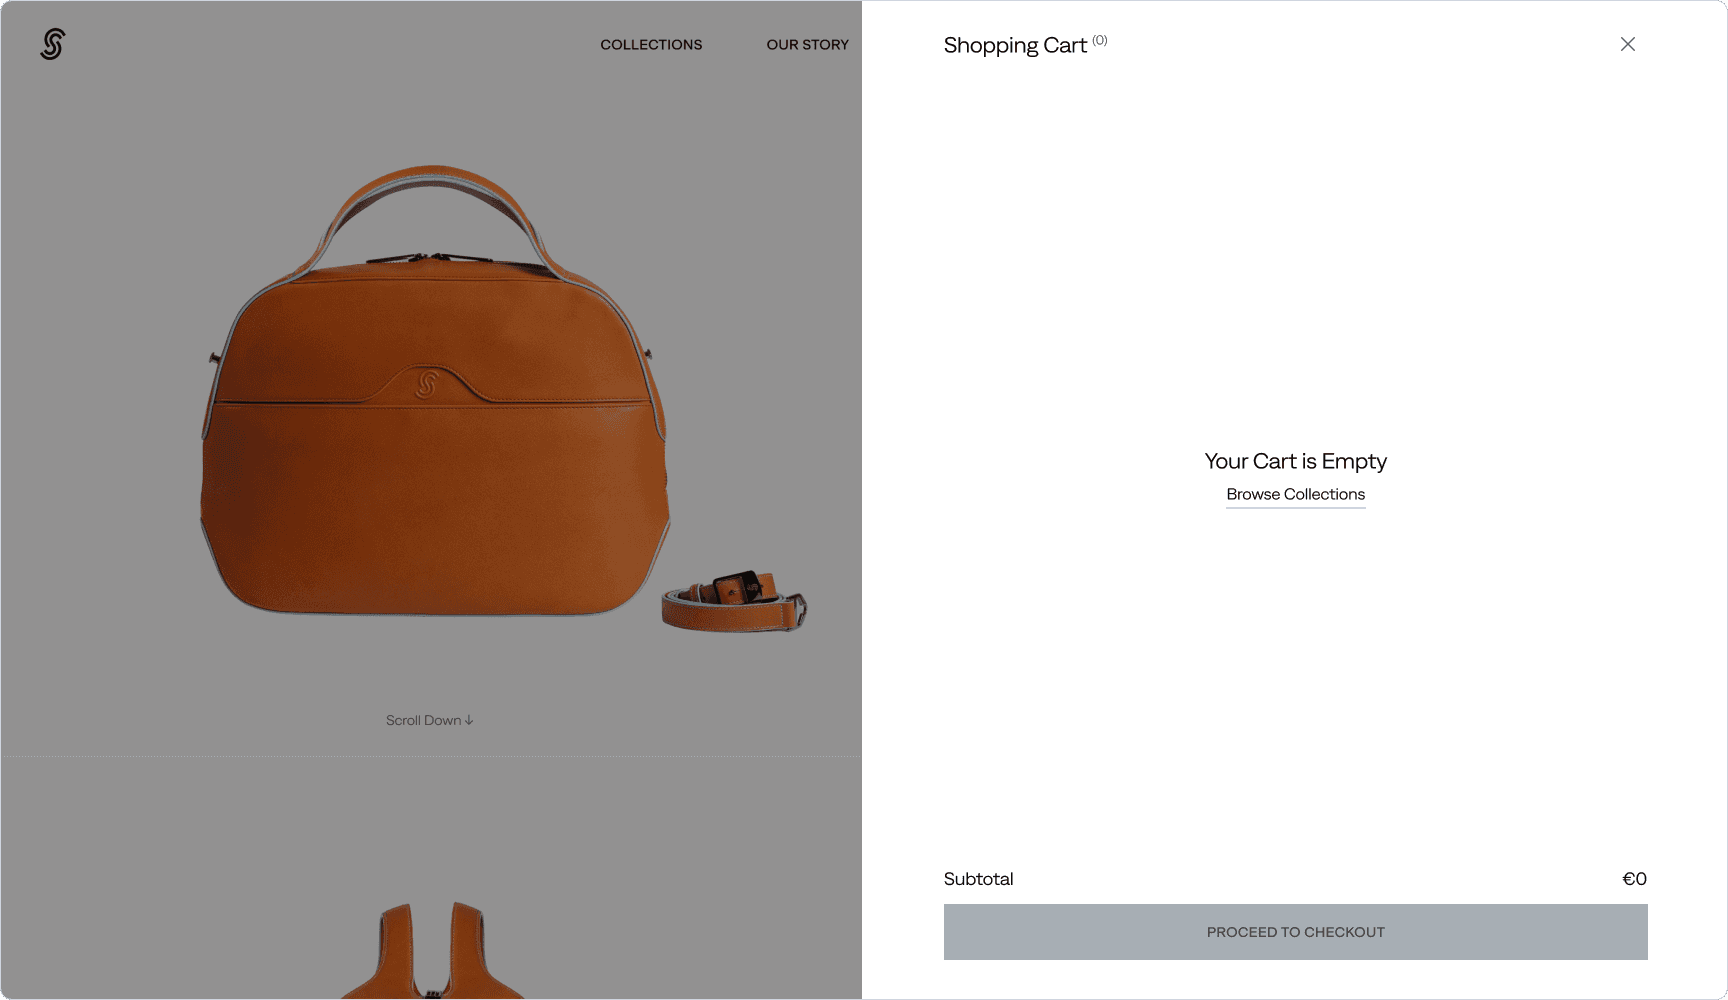Click the Scroll Down text
Viewport: 1728px width, 1000px height.
(423, 720)
